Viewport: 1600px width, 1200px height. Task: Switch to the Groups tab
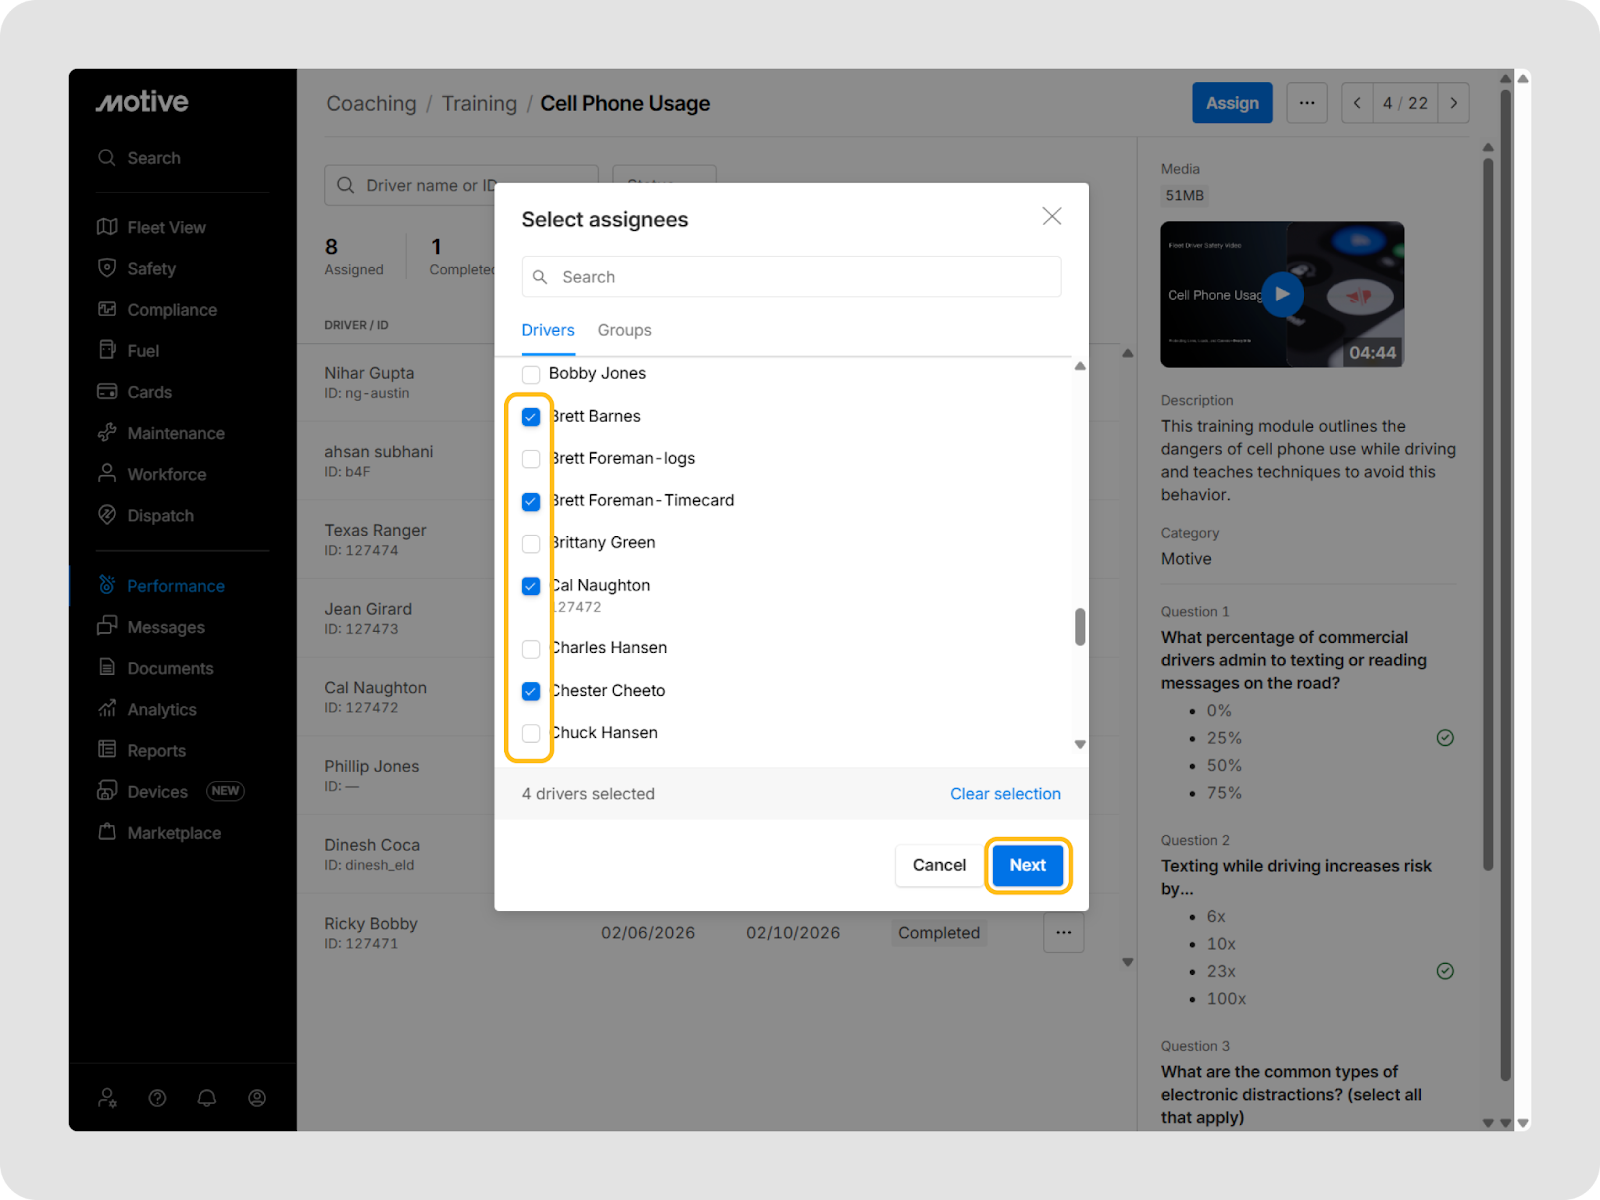[x=624, y=330]
